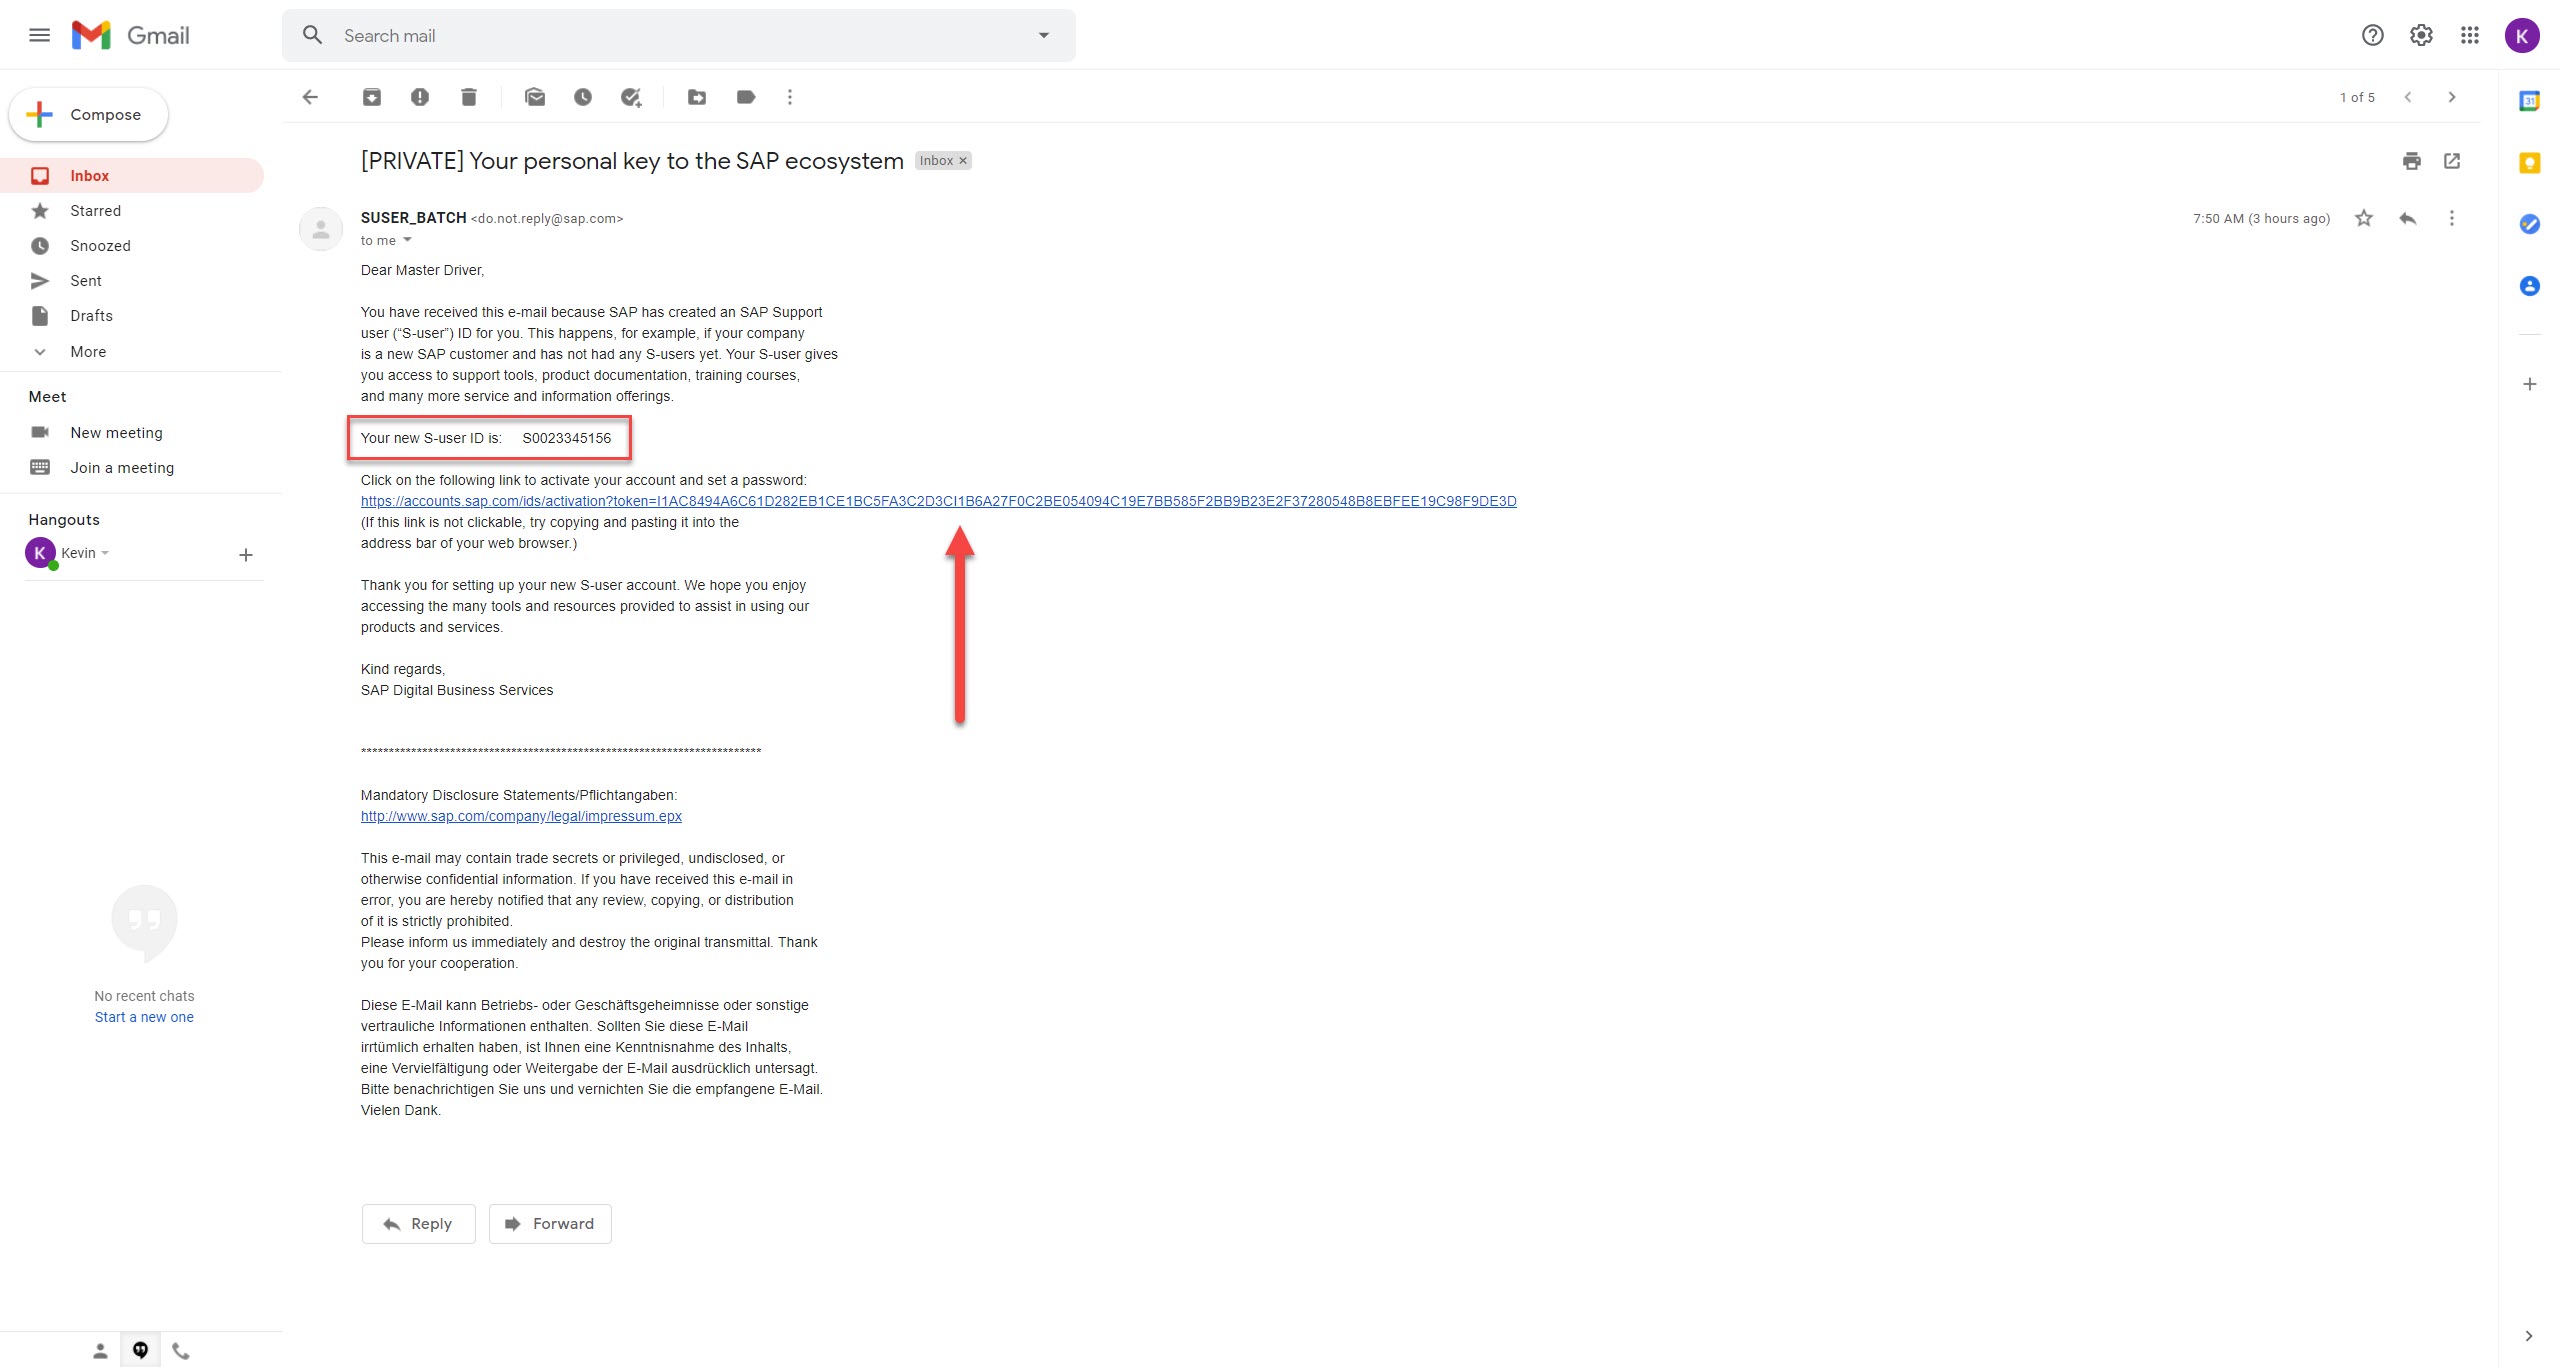The image size is (2560, 1367).
Task: Remove the Inbox label from subject
Action: click(x=963, y=161)
